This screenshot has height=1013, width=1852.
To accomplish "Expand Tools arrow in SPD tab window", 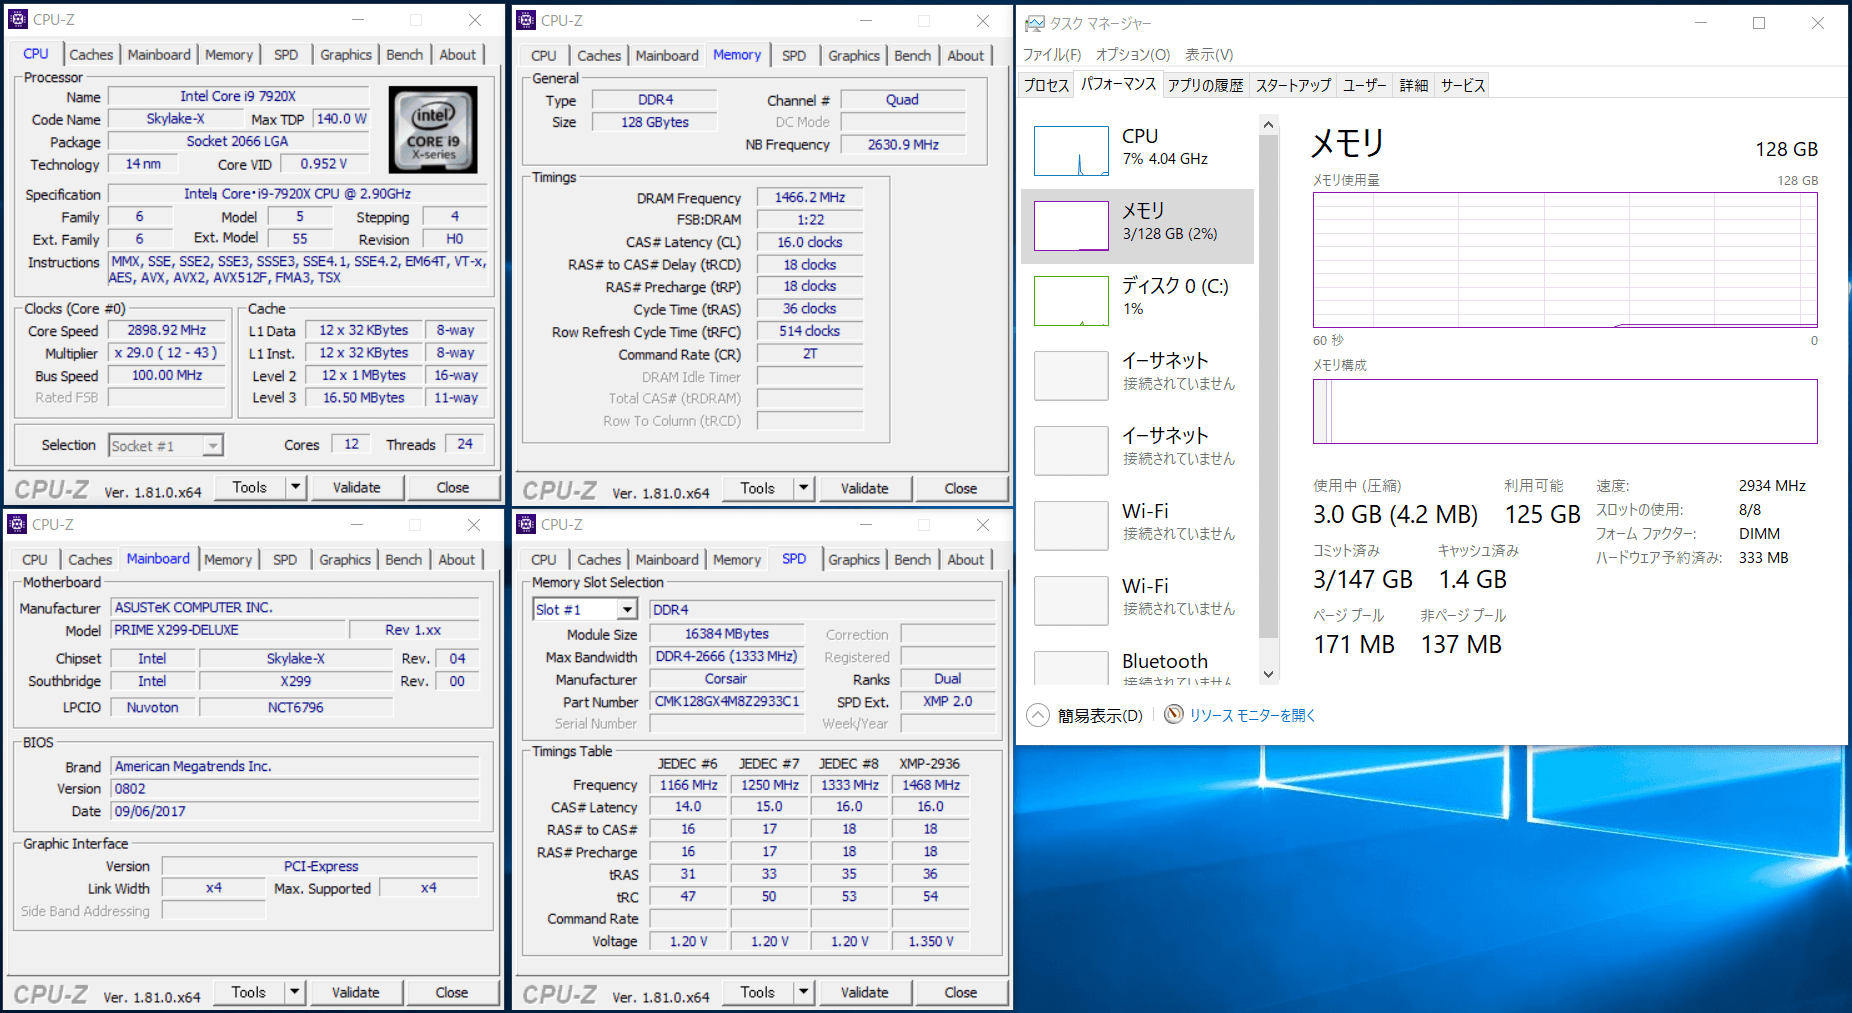I will coord(803,992).
